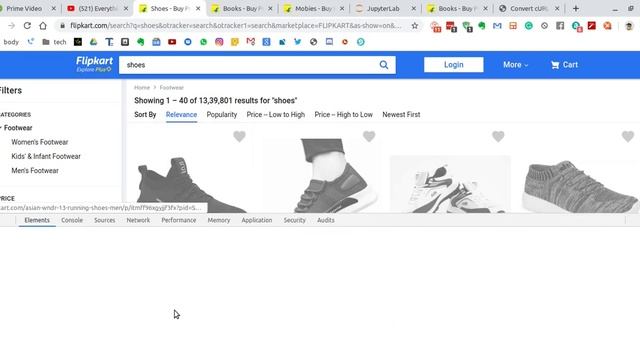Bookmark this page with the star icon
This screenshot has height=360, width=640.
tap(415, 26)
